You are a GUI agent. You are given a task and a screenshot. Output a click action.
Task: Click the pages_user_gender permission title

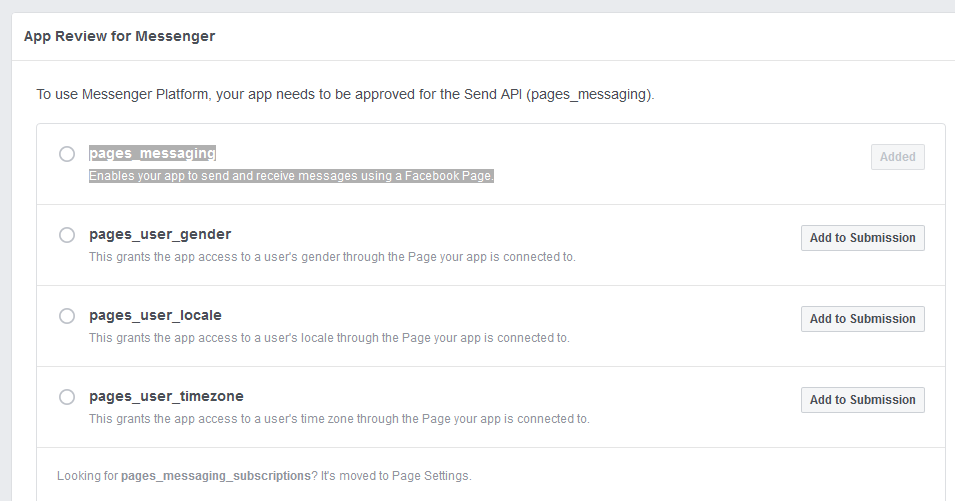pyautogui.click(x=160, y=234)
